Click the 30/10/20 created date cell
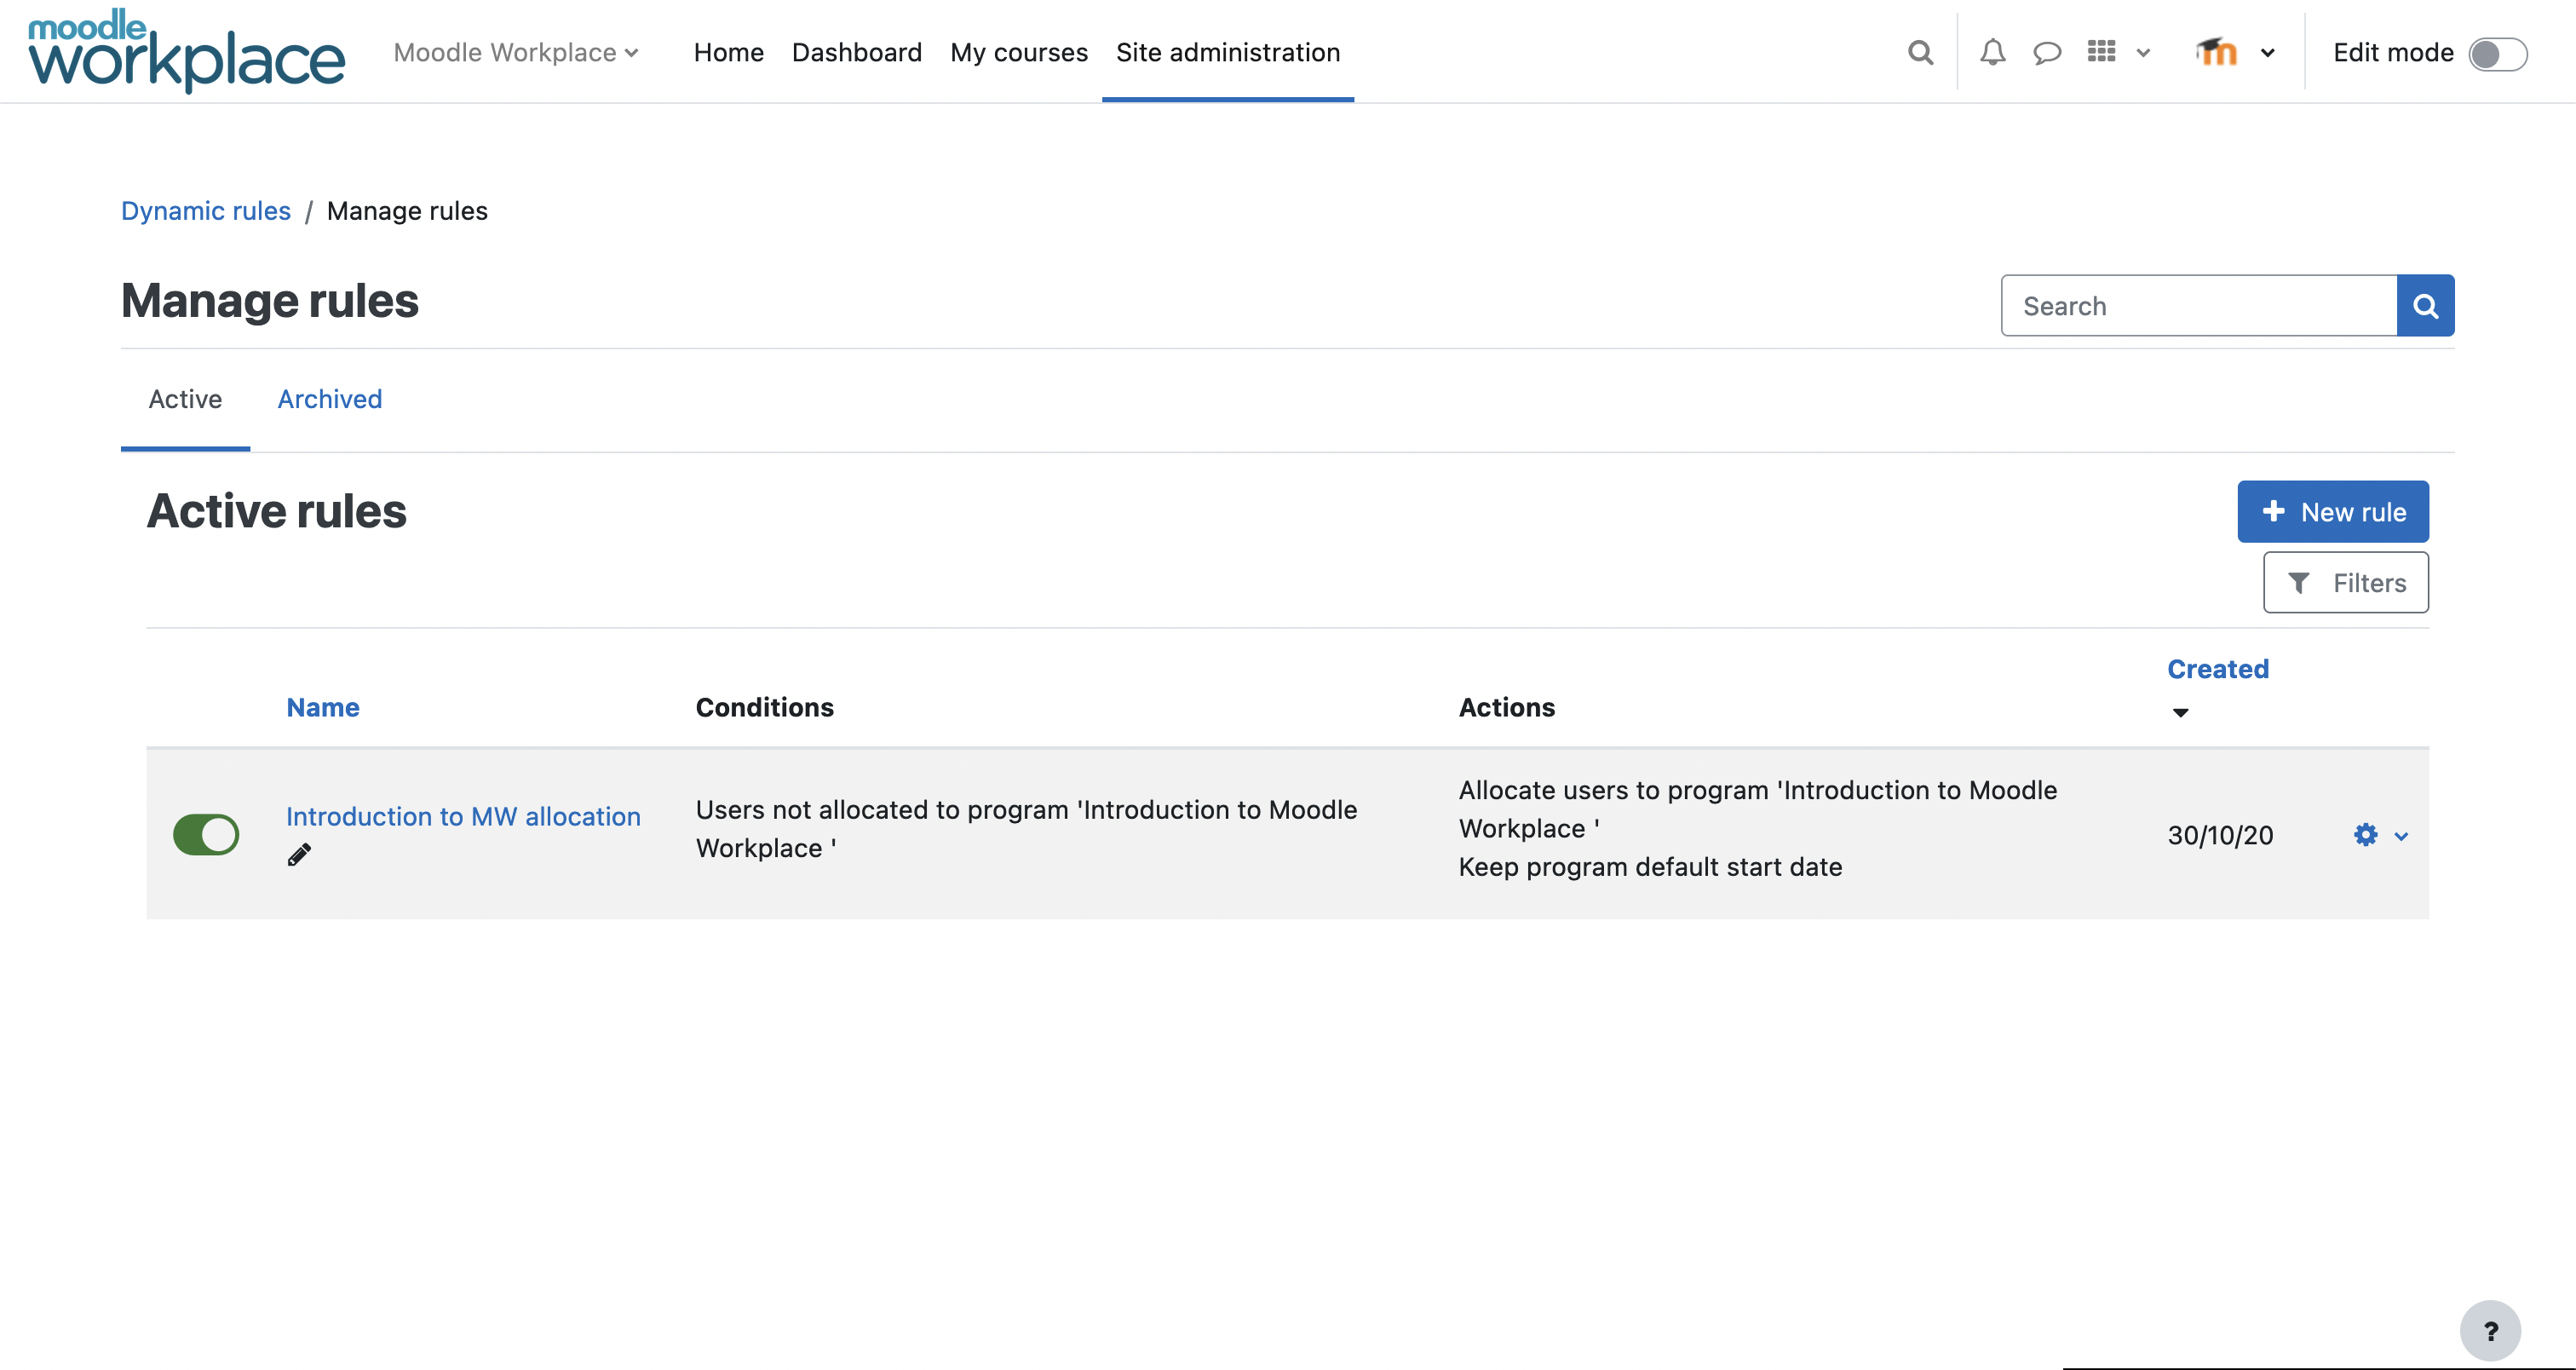 click(x=2219, y=835)
